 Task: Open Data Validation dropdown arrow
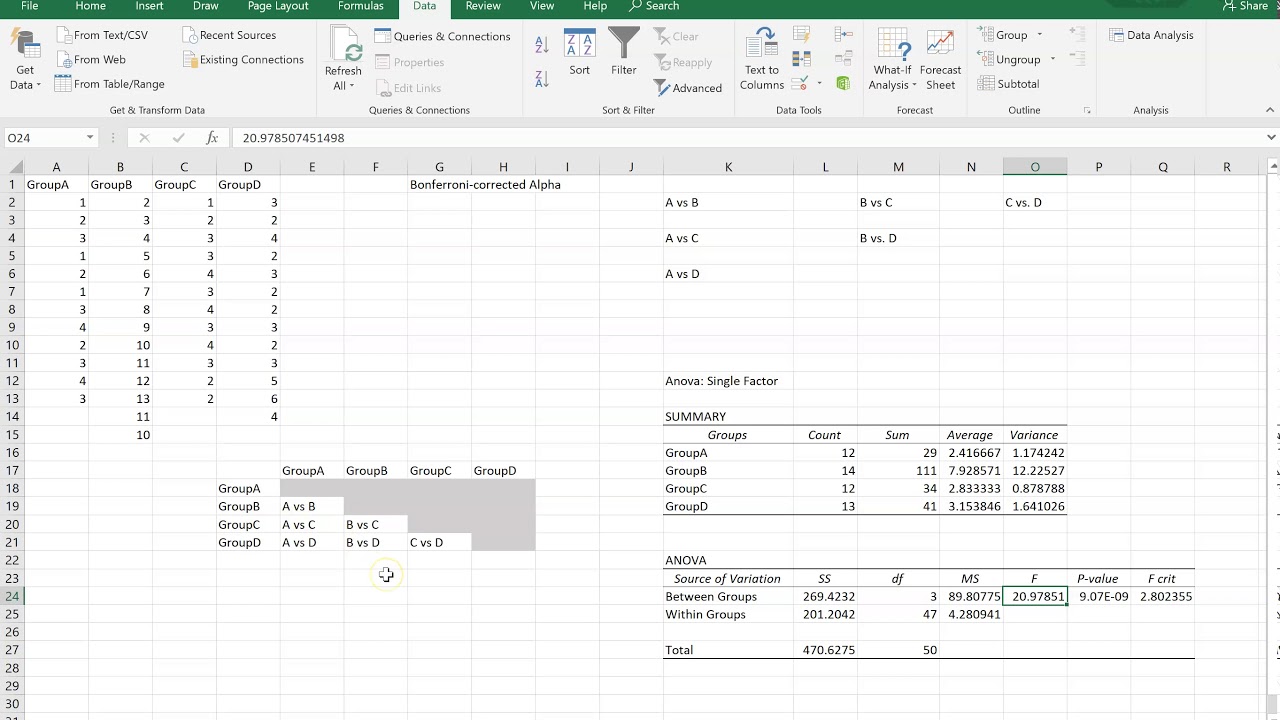[x=819, y=83]
